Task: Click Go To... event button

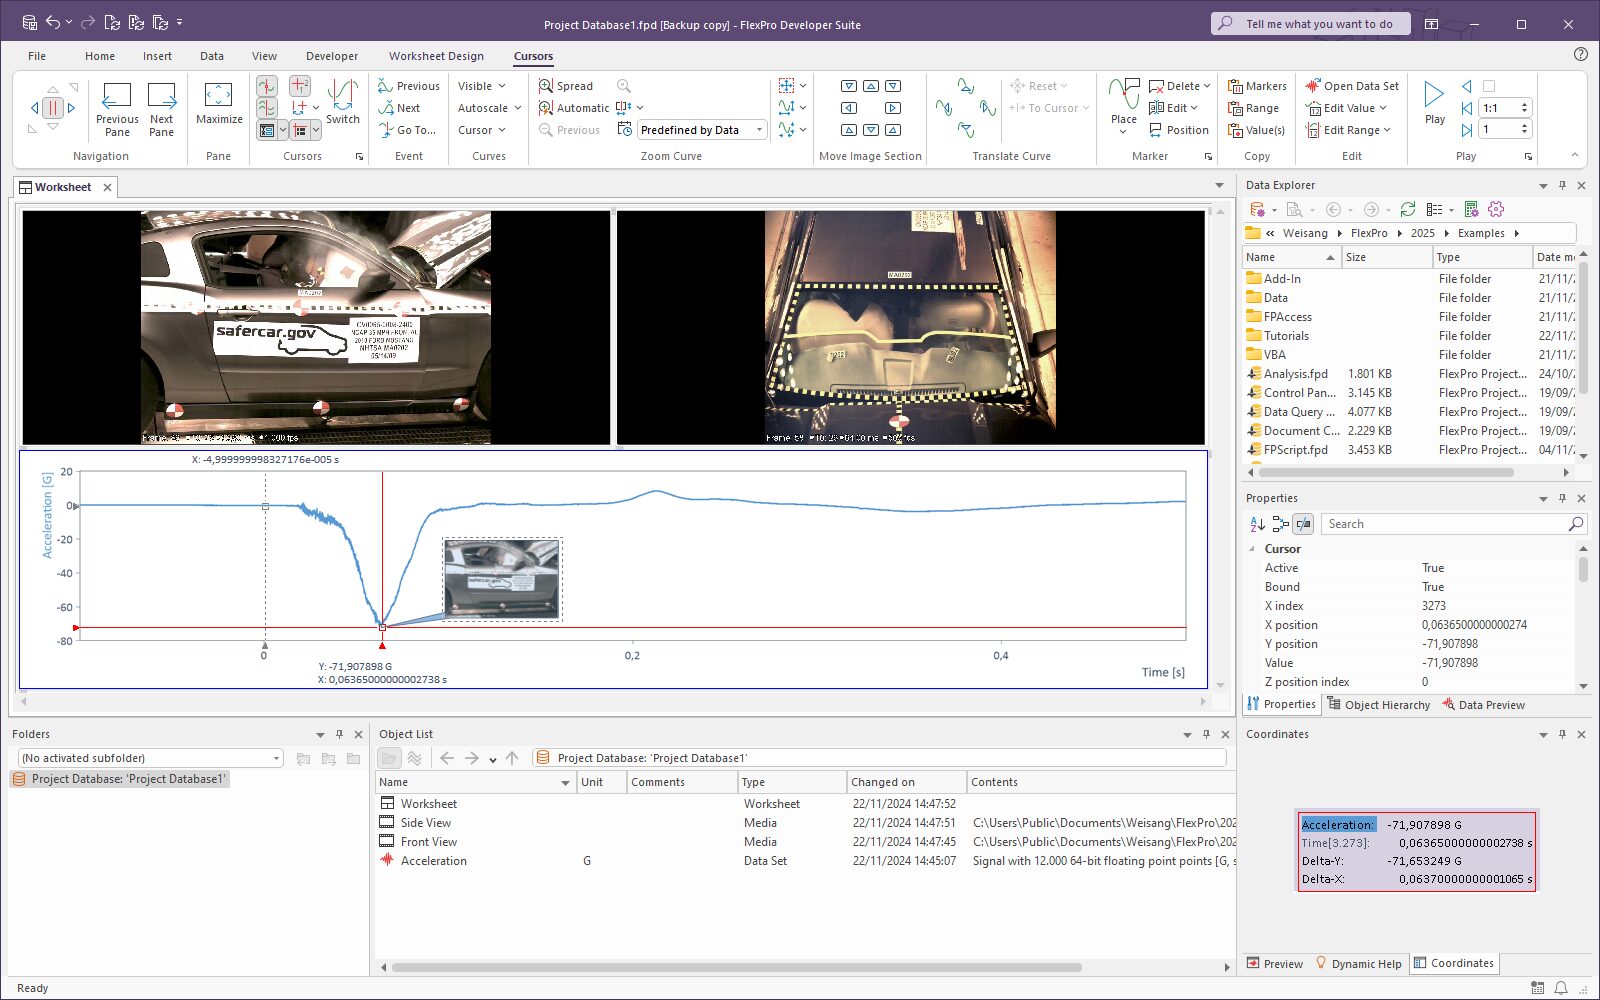Action: (x=408, y=130)
